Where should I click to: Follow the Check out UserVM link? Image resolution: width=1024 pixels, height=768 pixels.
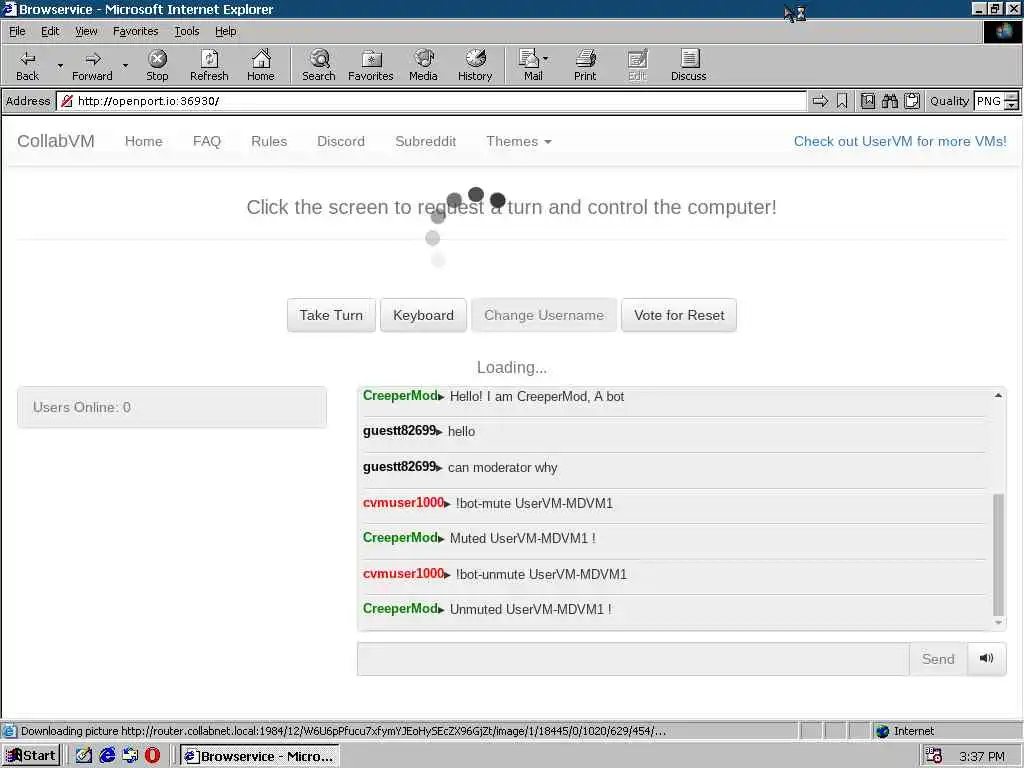click(x=900, y=141)
